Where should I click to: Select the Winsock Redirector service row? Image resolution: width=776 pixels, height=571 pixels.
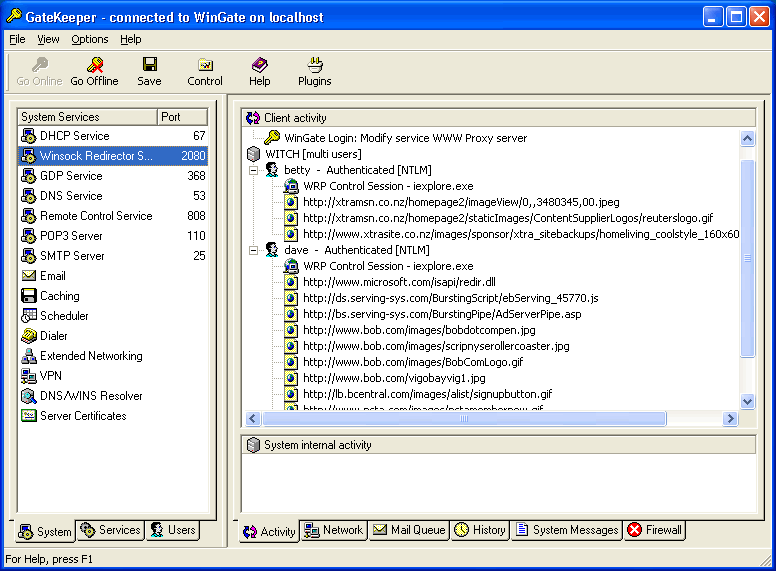(x=113, y=155)
